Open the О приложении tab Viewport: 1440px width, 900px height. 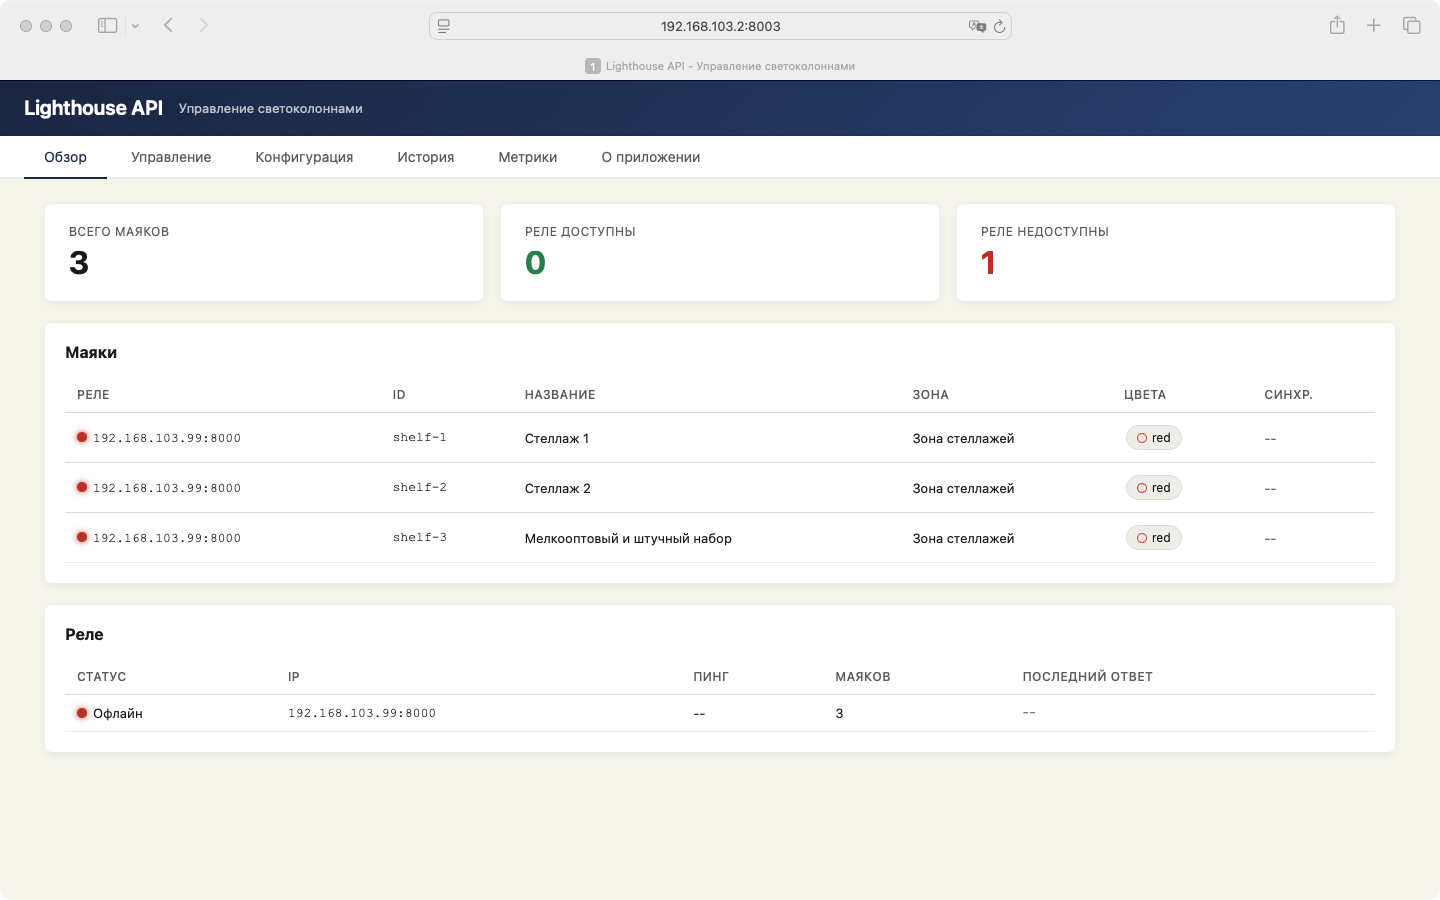coord(650,157)
